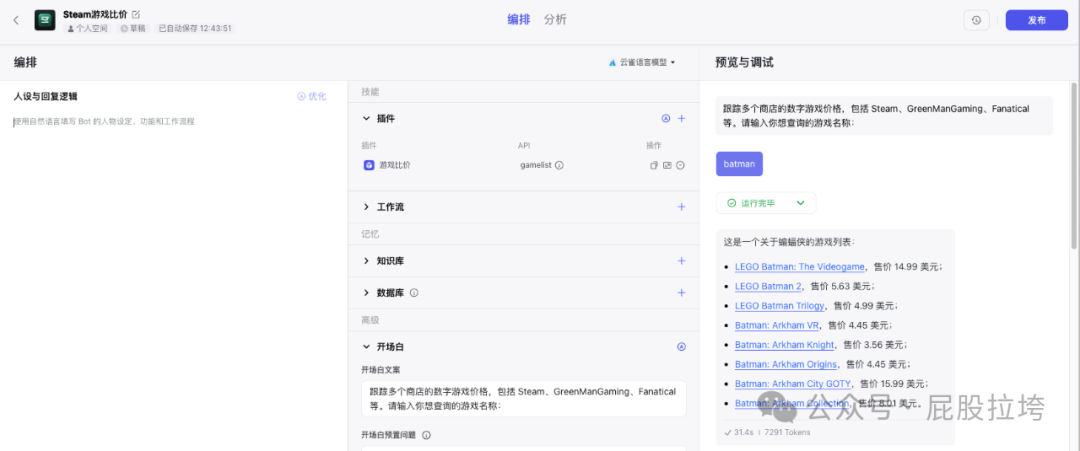Add a plugin with plus icon
The image size is (1080, 451).
pos(681,118)
